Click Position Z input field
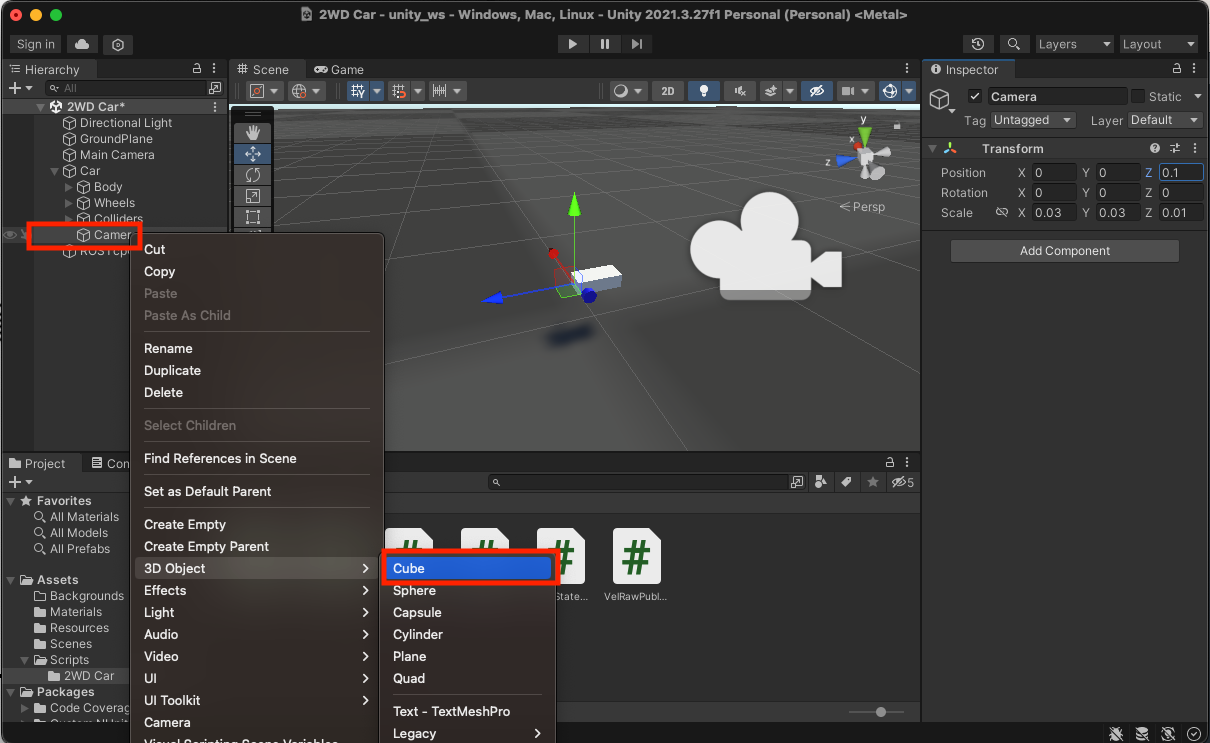Image resolution: width=1210 pixels, height=743 pixels. coord(1181,173)
